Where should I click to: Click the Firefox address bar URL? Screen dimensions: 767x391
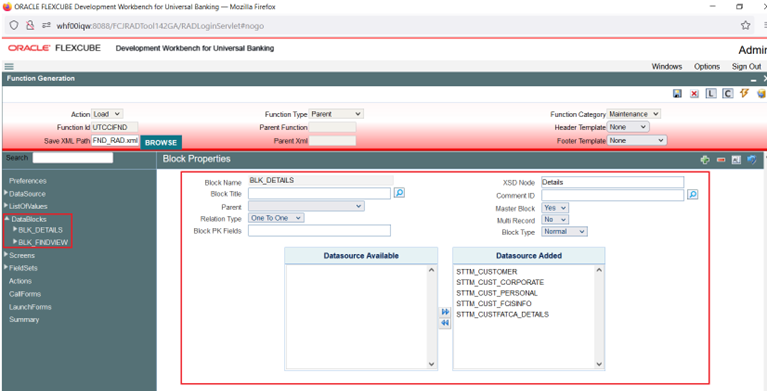coord(160,25)
